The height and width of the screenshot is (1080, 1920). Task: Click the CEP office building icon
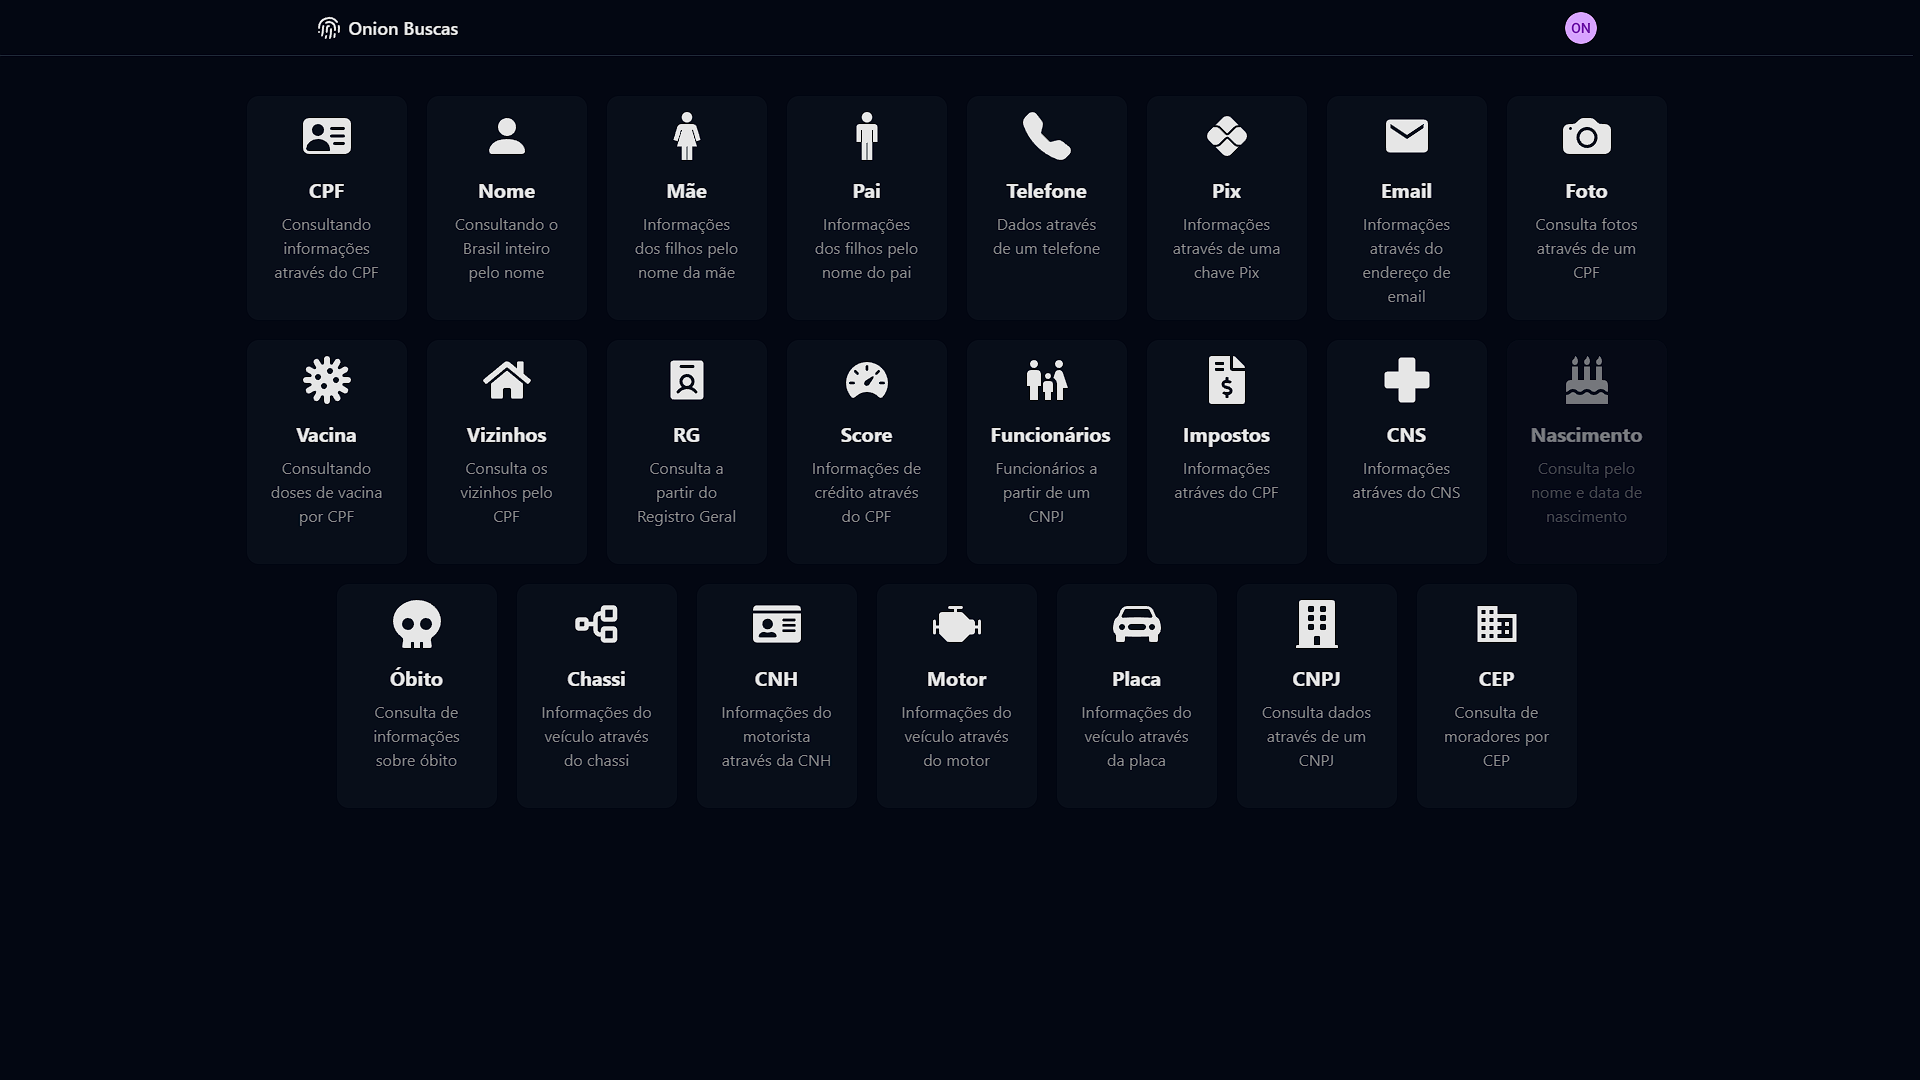pyautogui.click(x=1497, y=624)
